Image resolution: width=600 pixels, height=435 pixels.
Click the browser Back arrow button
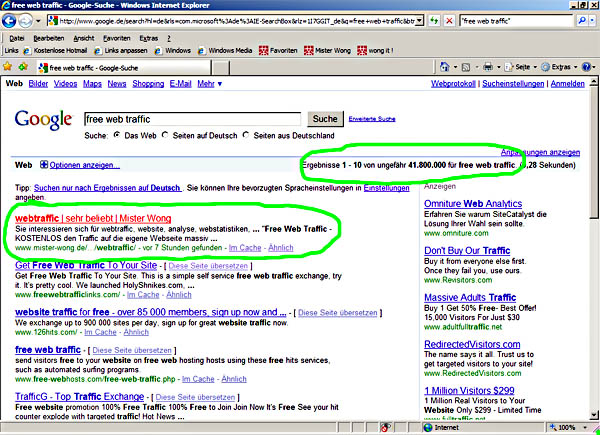[x=12, y=20]
